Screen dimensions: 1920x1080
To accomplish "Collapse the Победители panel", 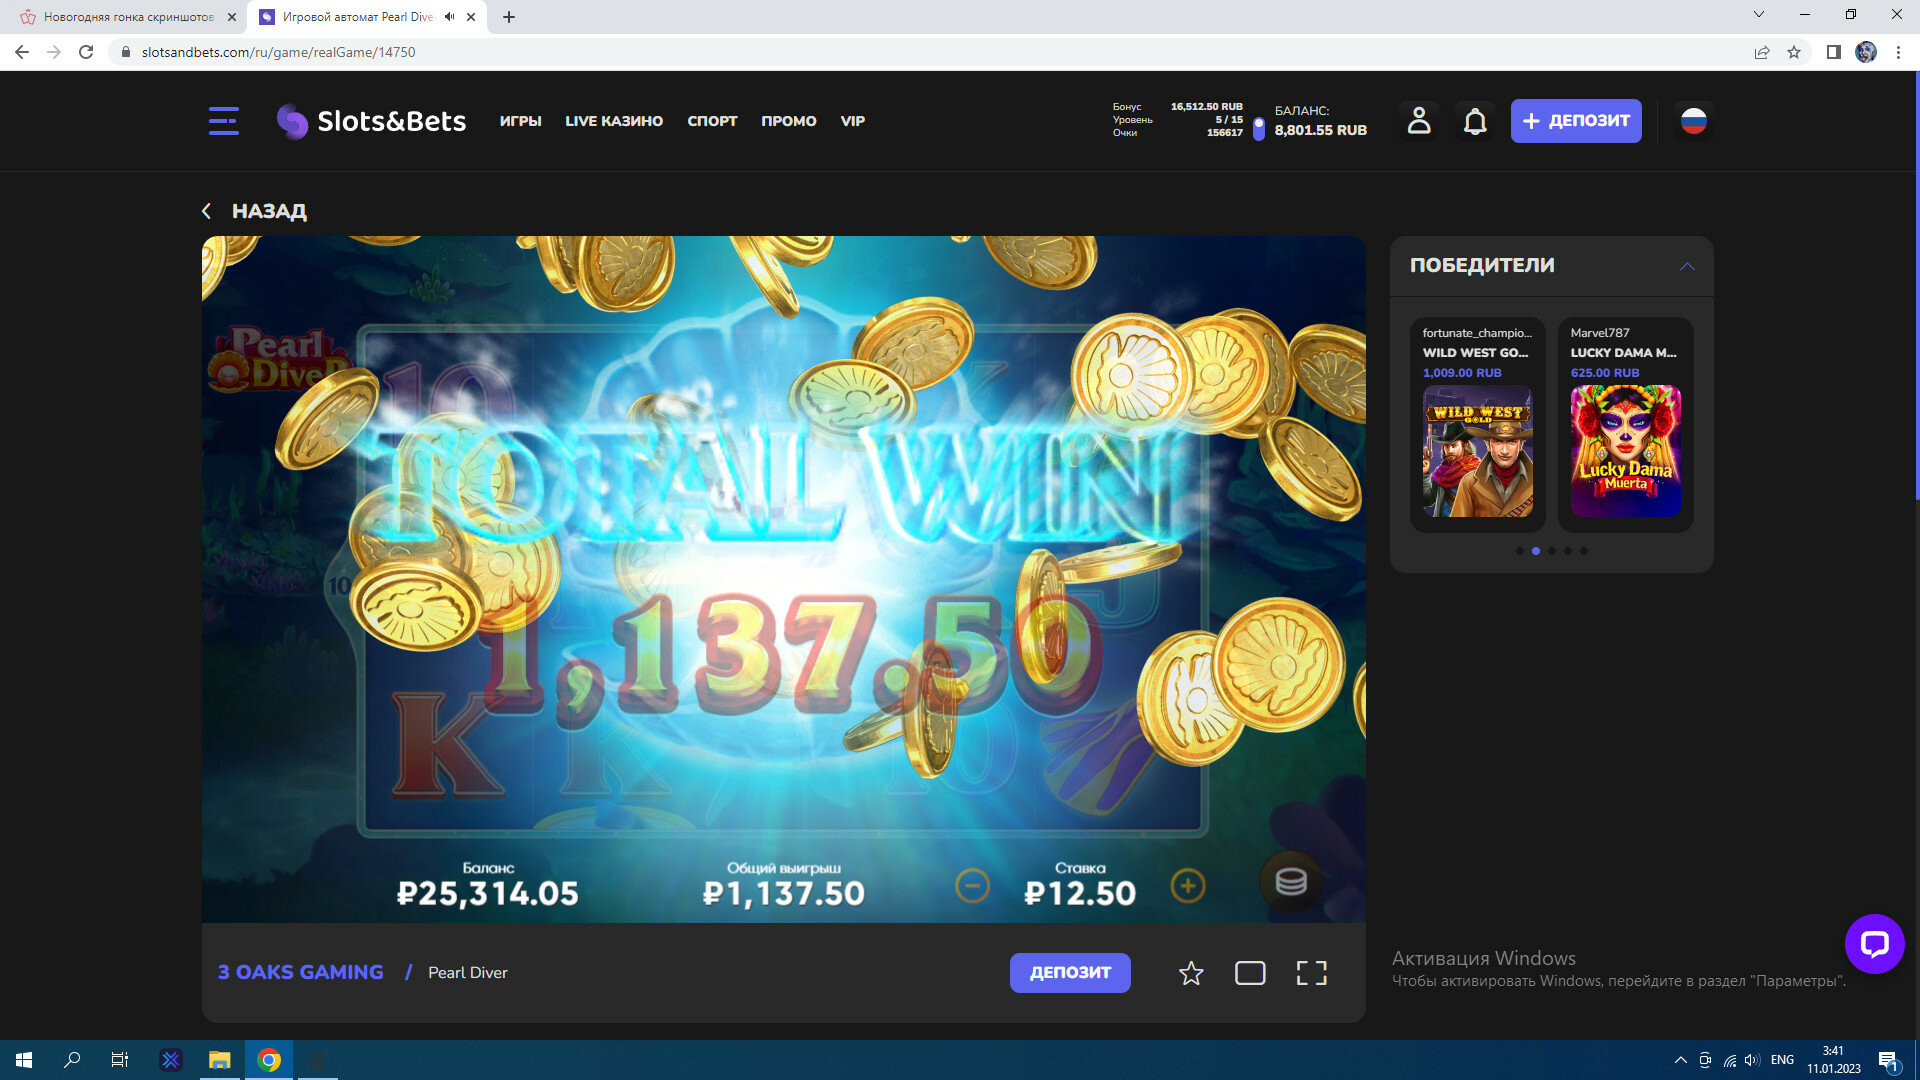I will [1687, 266].
